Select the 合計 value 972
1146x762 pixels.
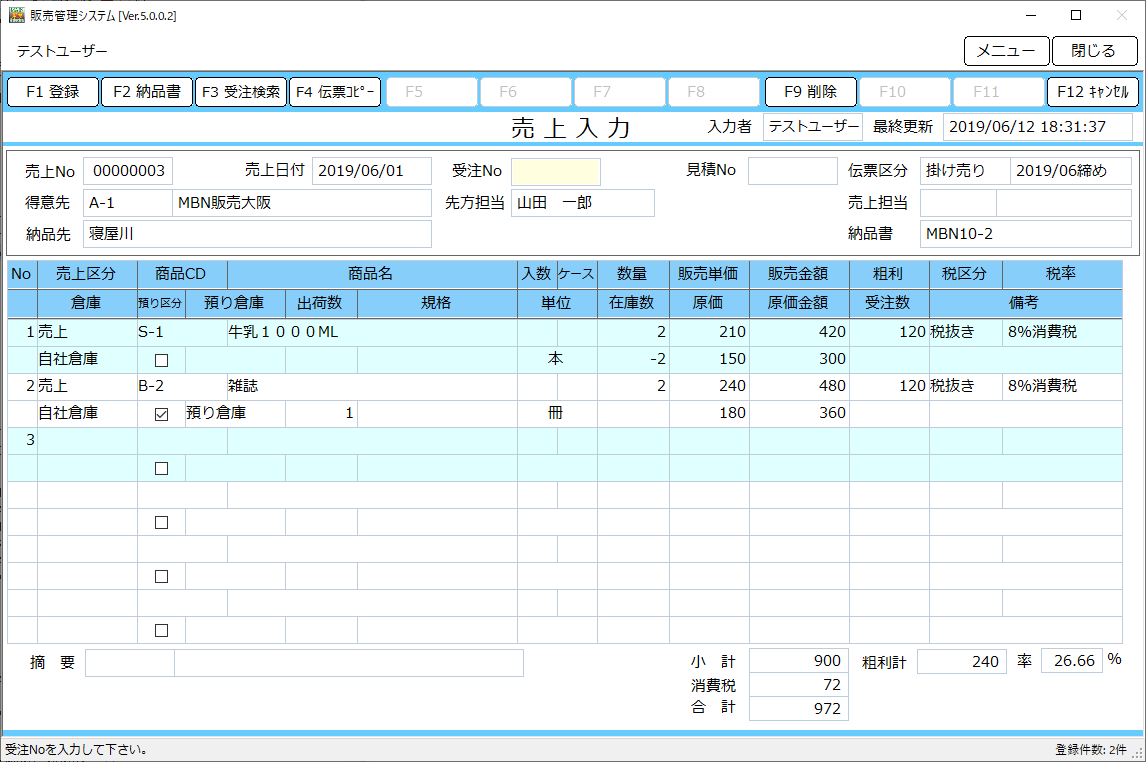tap(799, 709)
